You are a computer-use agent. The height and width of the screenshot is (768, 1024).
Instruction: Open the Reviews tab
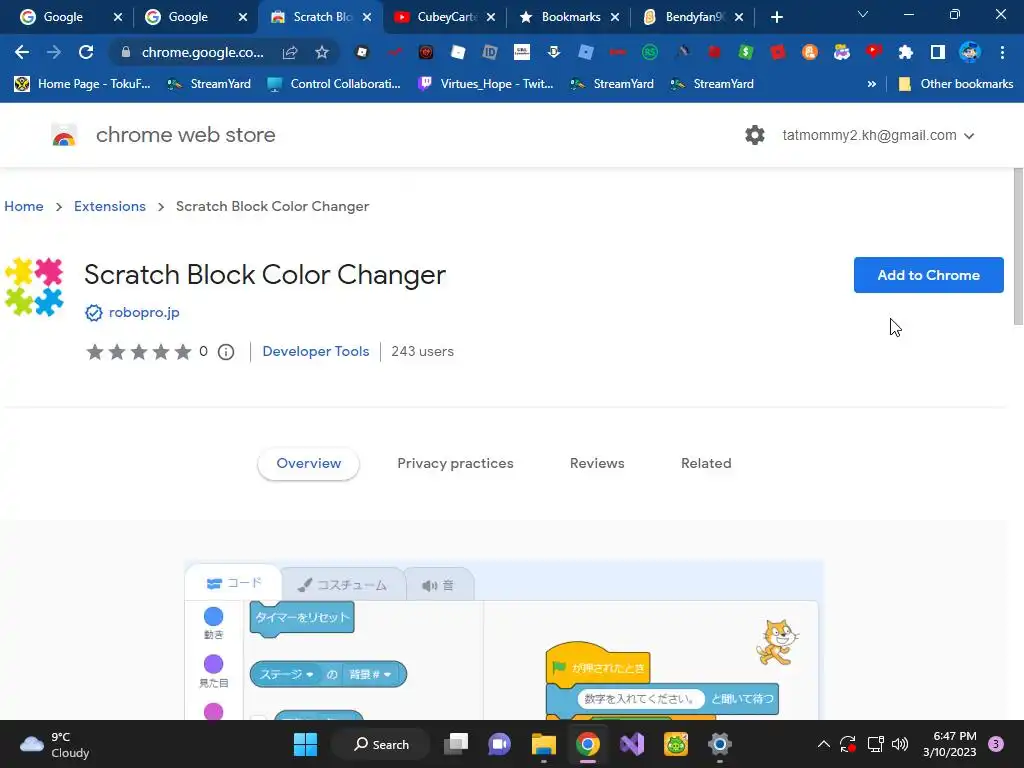click(597, 464)
